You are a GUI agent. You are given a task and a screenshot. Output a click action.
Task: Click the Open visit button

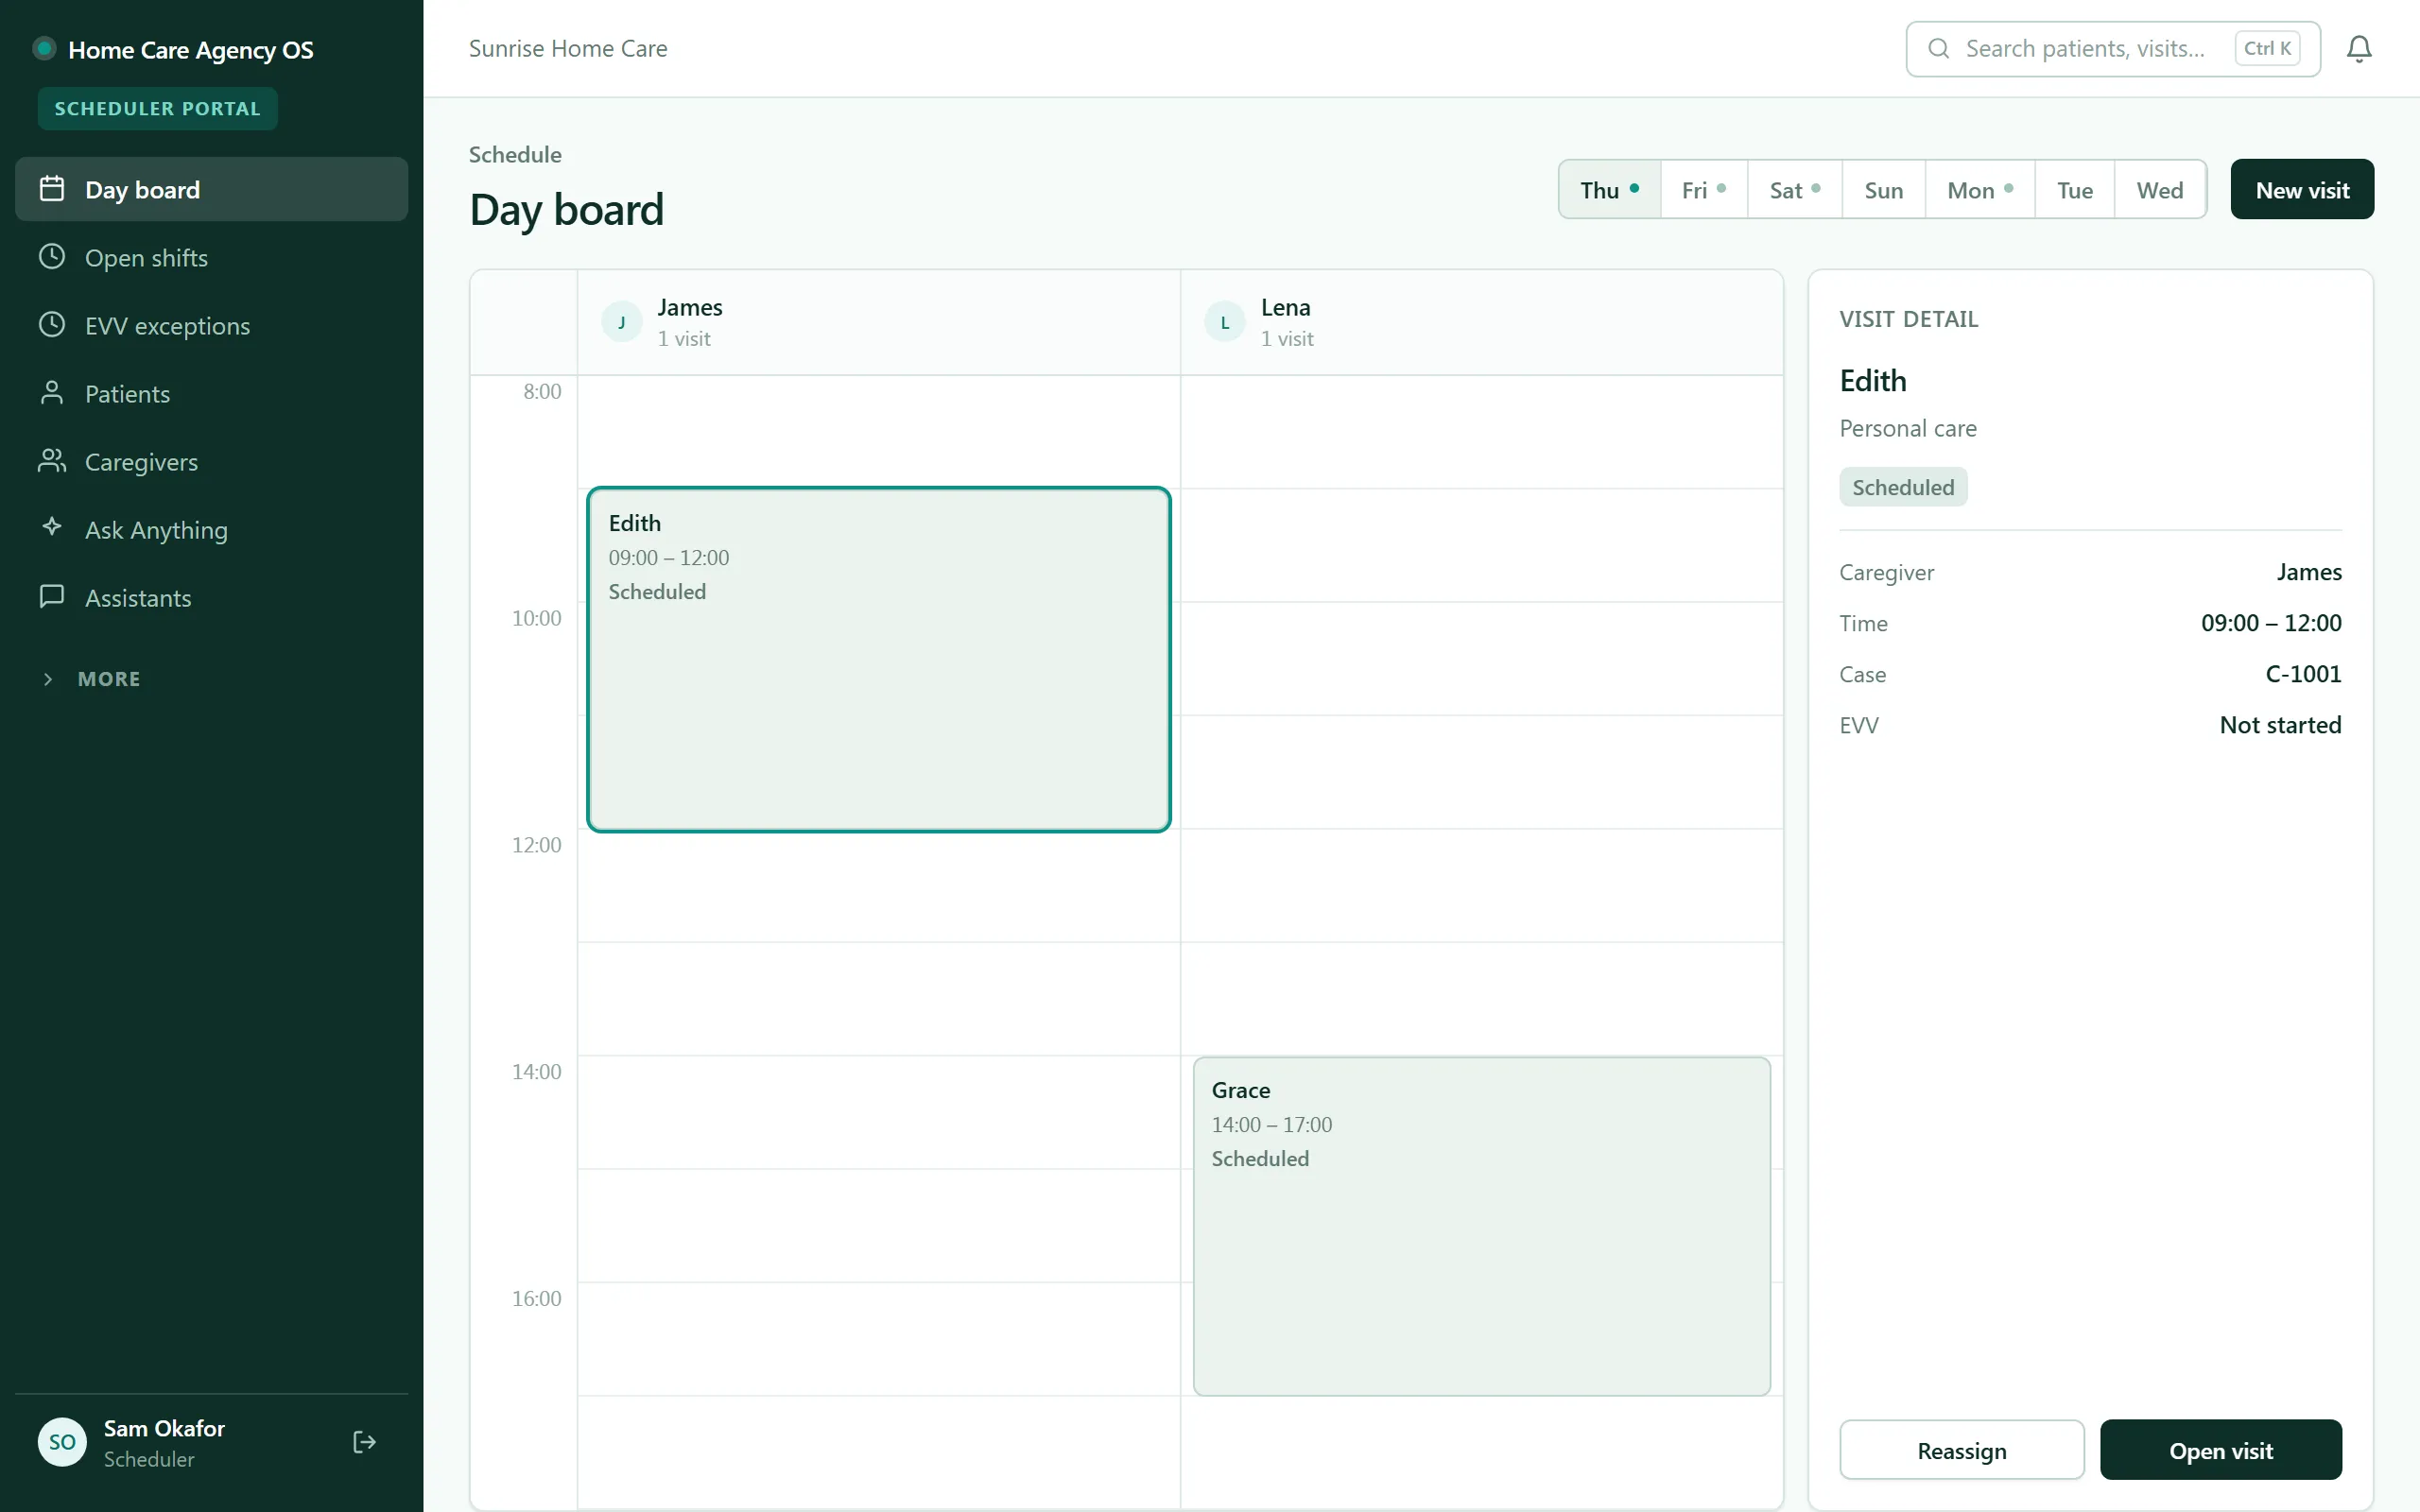[x=2221, y=1450]
